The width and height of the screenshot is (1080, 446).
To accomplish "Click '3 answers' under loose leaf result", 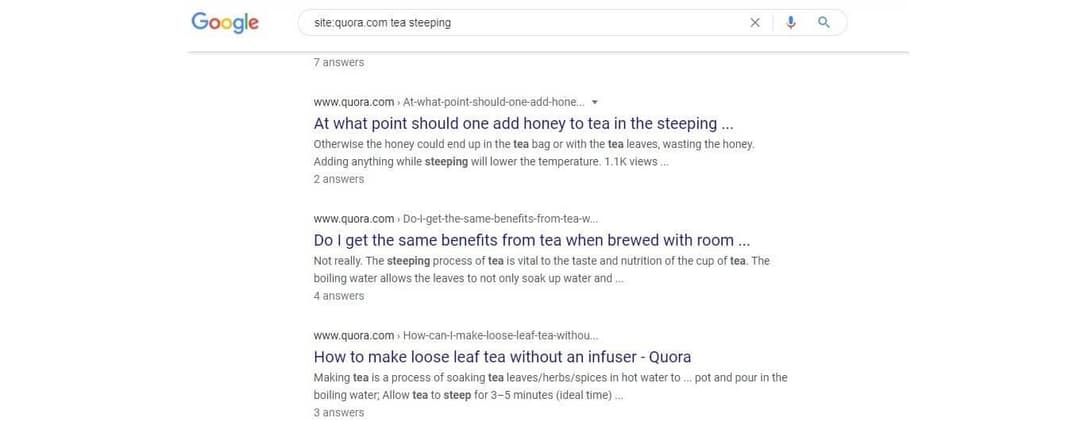I will pyautogui.click(x=339, y=413).
